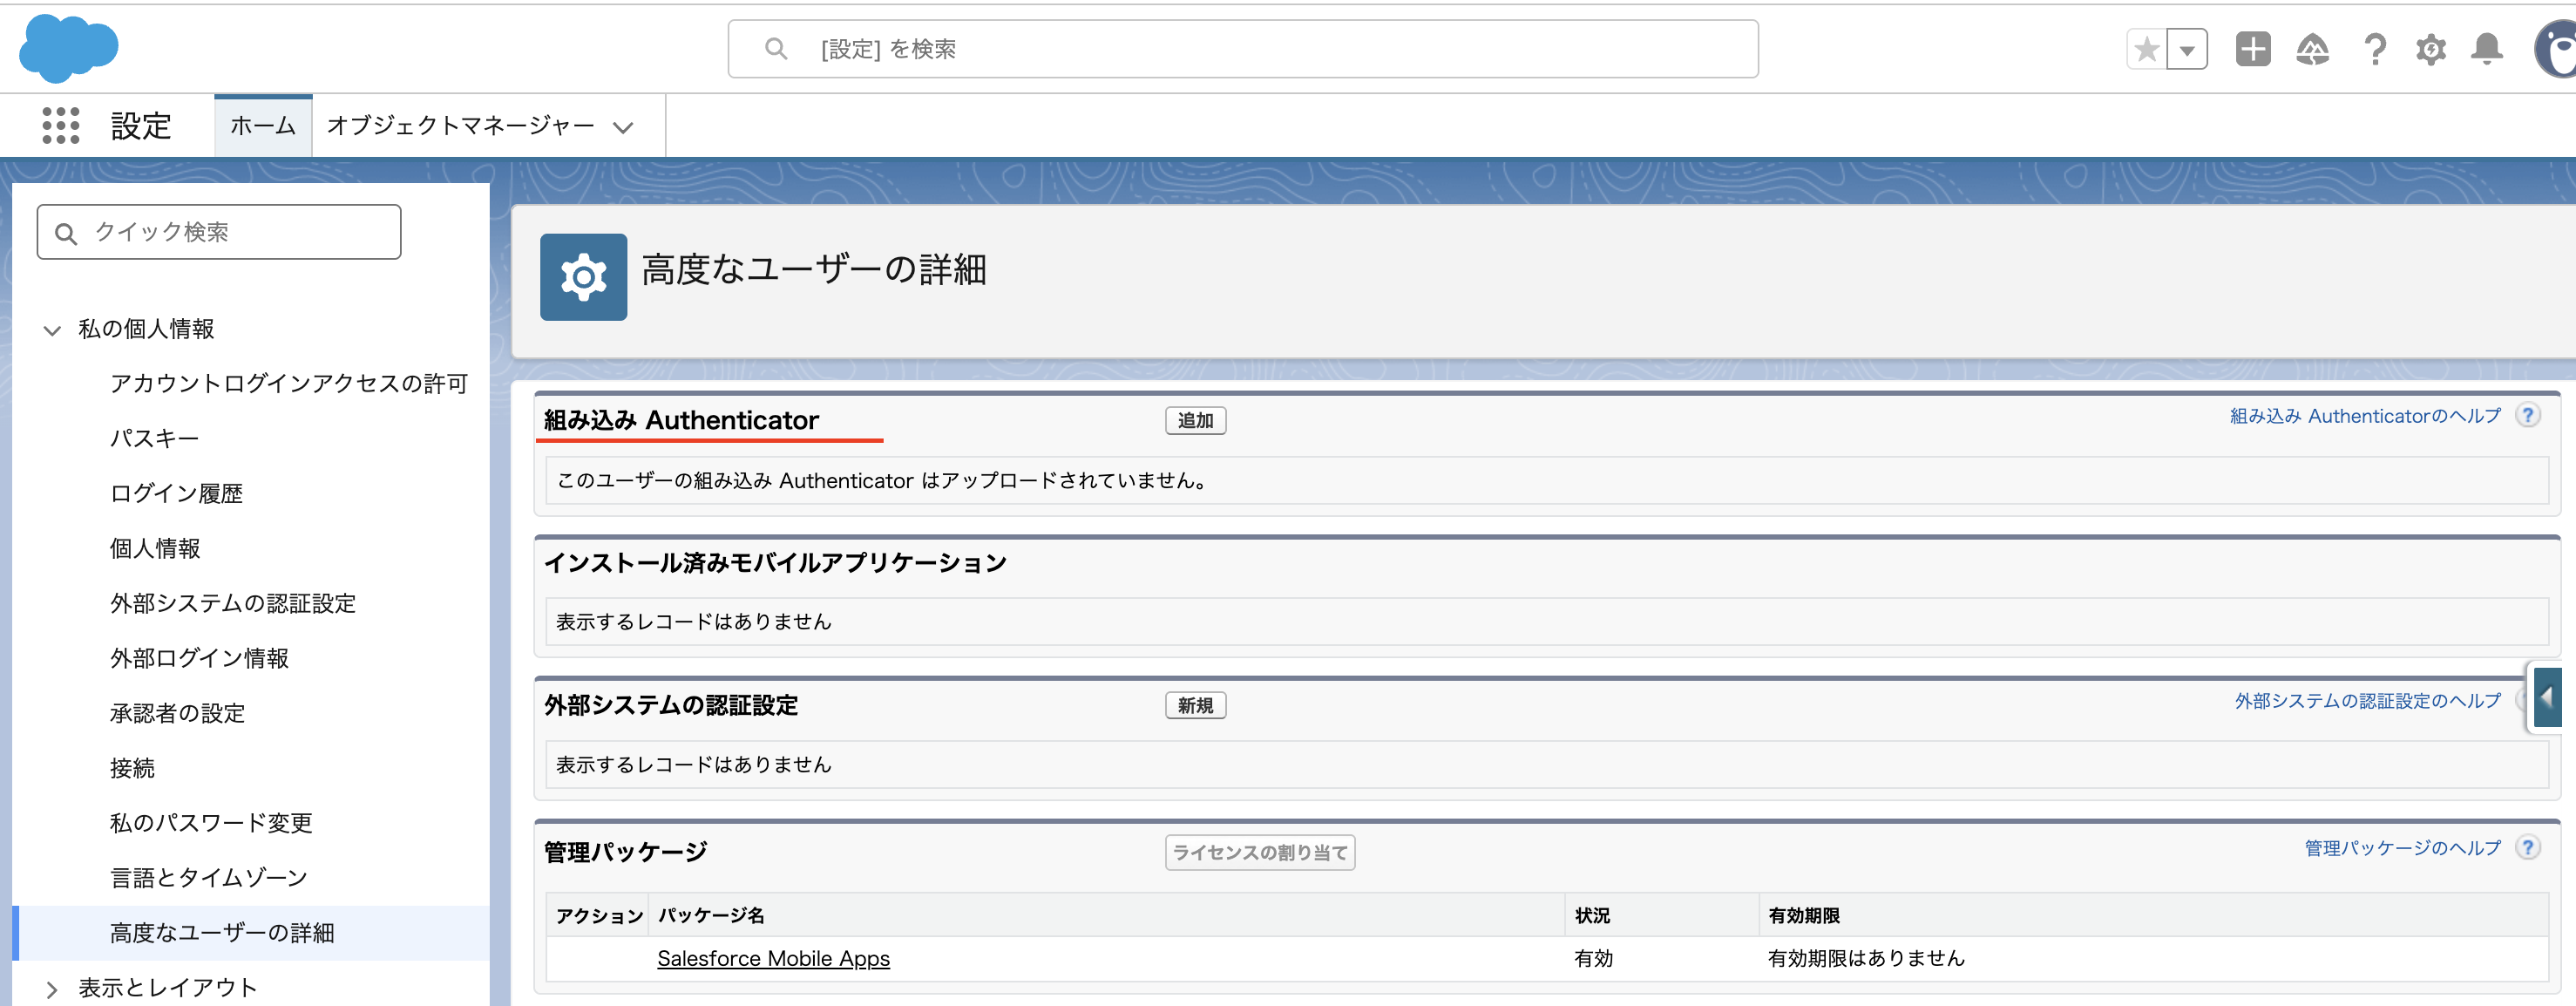Expand the collapsed side panel arrow
2576x1006 pixels.
click(x=2547, y=697)
